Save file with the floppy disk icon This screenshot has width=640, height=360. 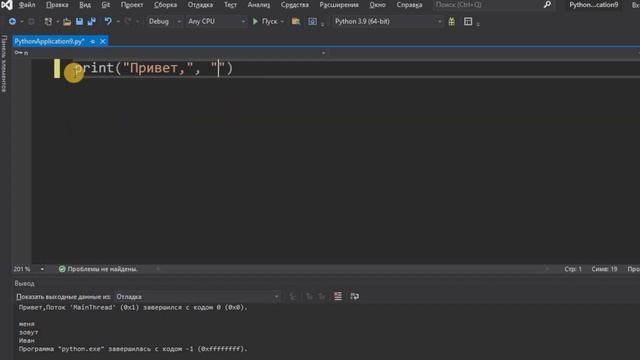coord(79,21)
